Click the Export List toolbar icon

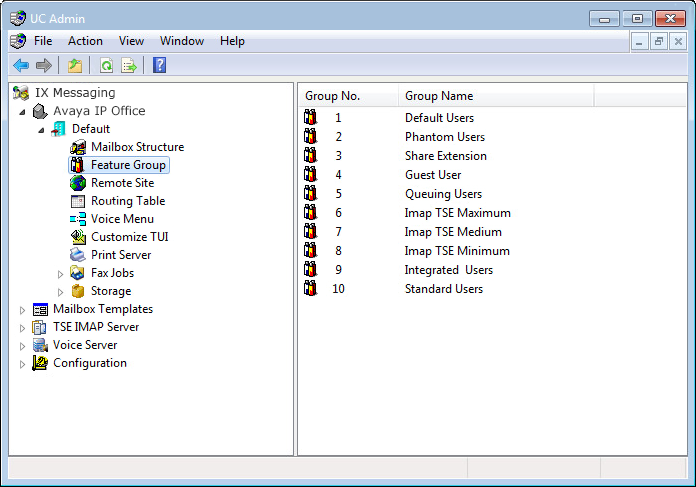coord(129,66)
